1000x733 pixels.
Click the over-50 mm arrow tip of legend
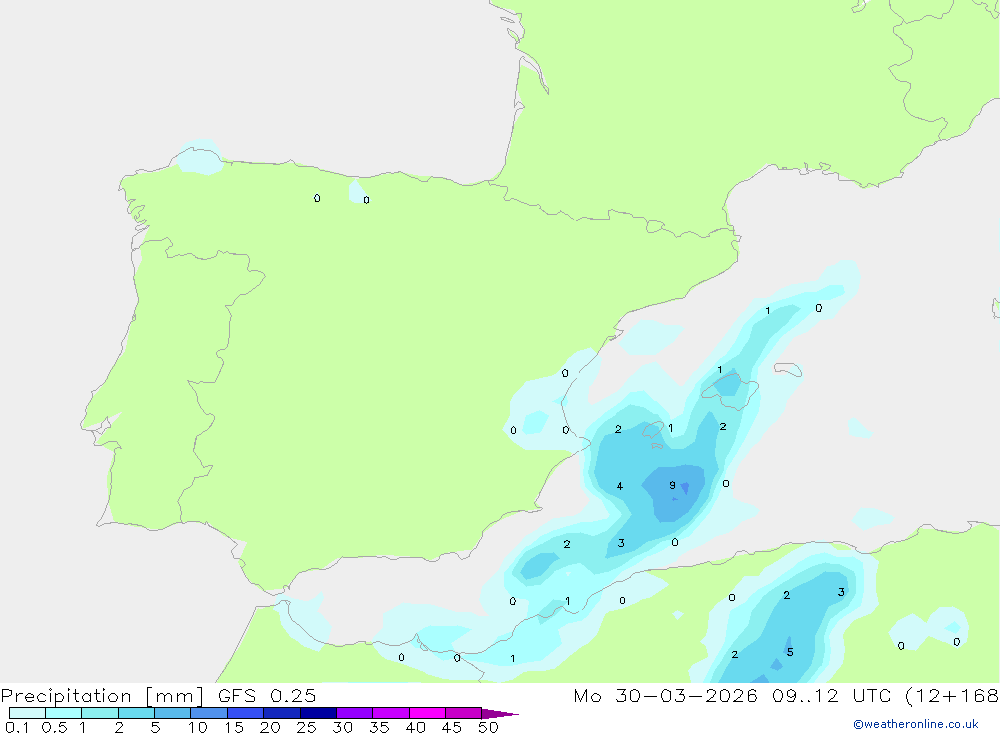500,714
